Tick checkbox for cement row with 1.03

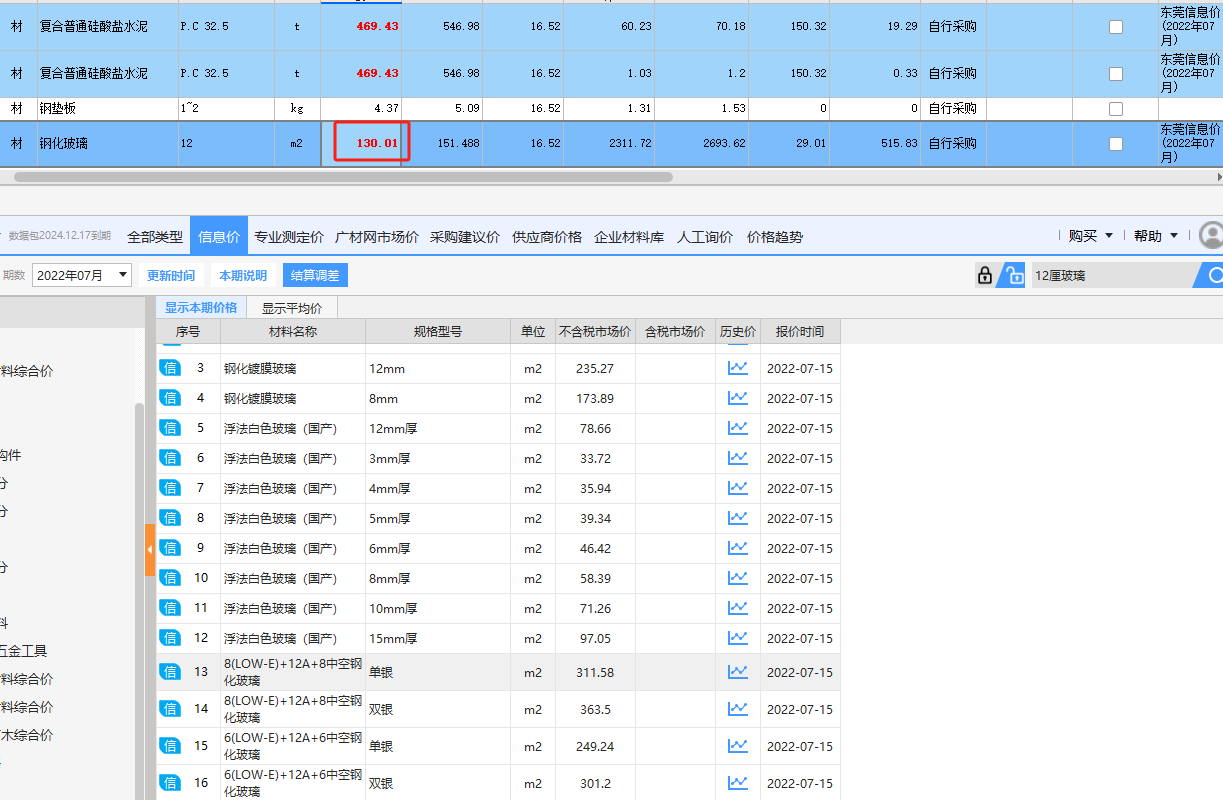[x=1116, y=74]
